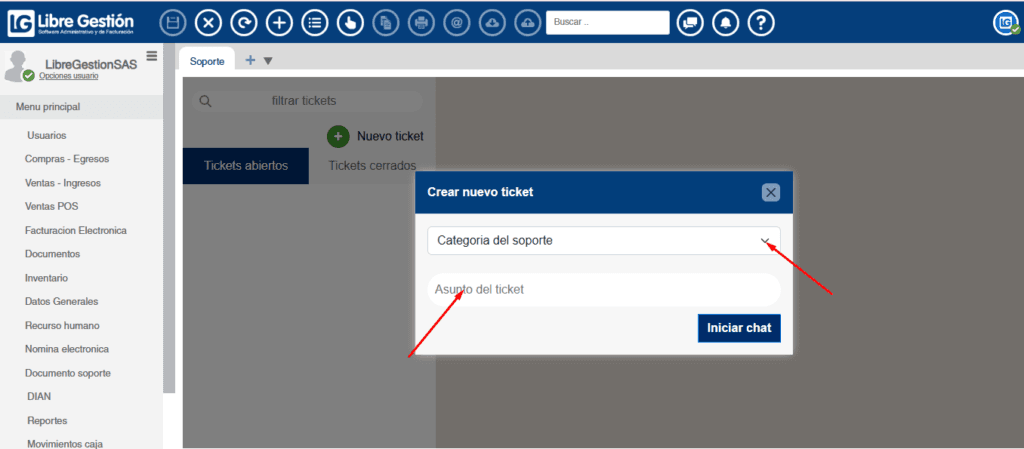
Task: Click the refresh circular arrow icon
Action: [243, 22]
